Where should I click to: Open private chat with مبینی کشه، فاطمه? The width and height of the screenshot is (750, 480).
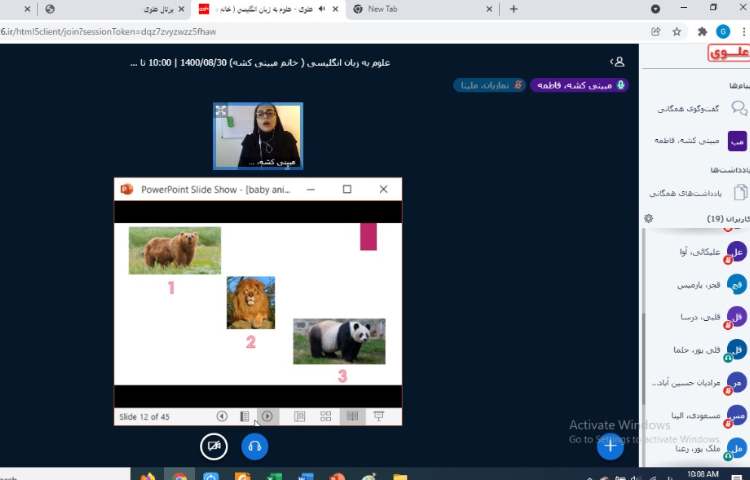699,141
